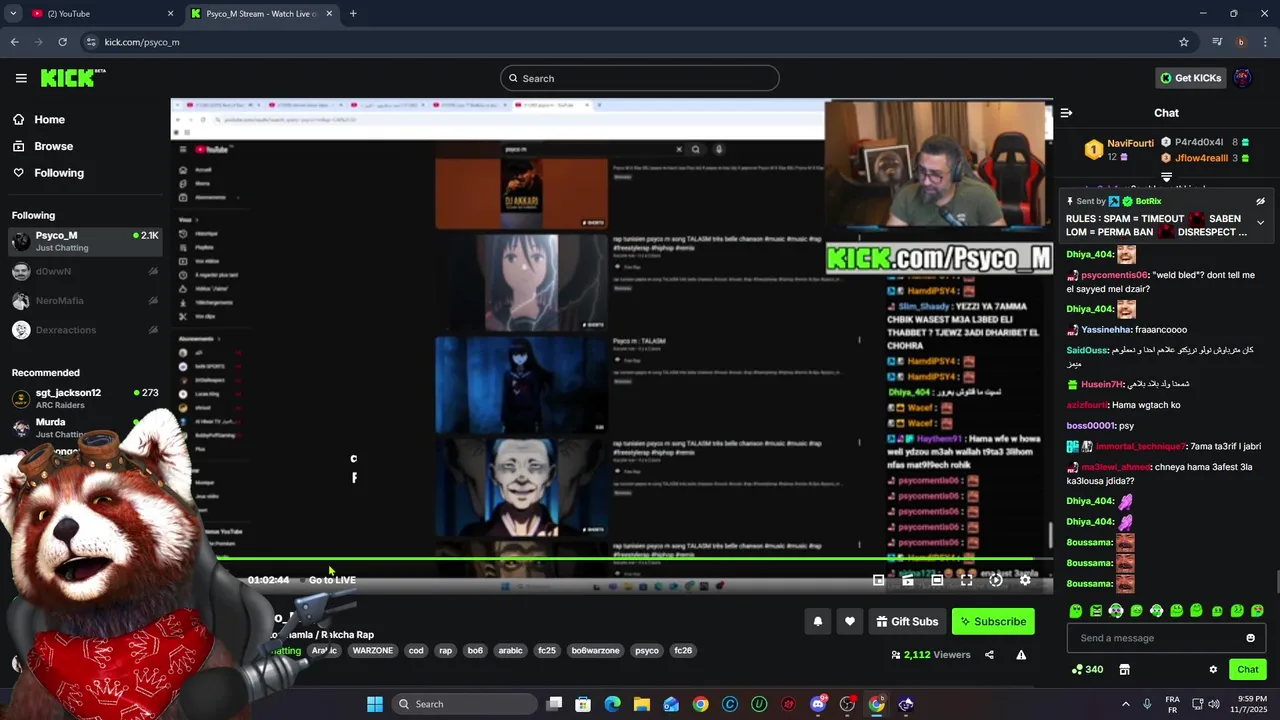Create a clip of the stream
This screenshot has width=1280, height=720.
[908, 580]
